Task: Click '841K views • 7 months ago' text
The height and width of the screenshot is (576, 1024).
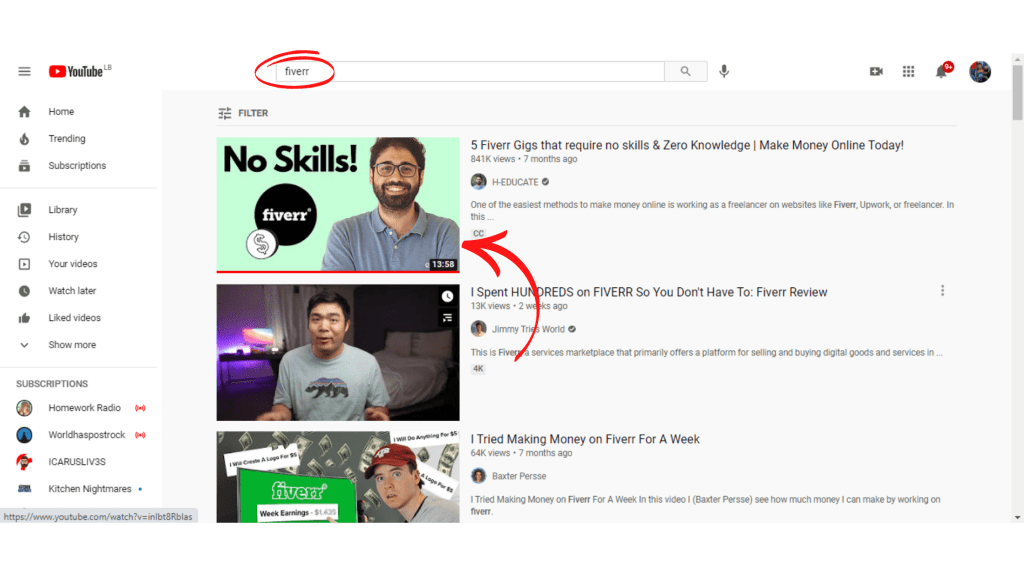Action: 524,159
